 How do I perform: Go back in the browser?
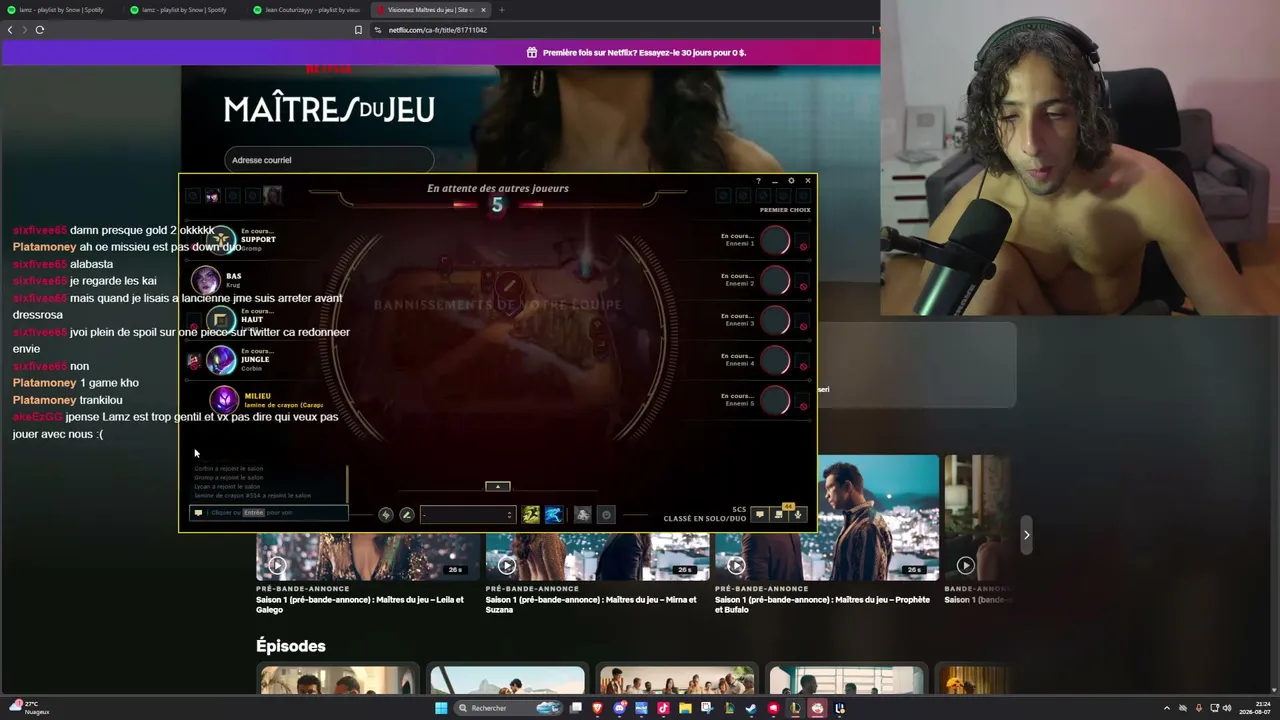click(x=10, y=30)
